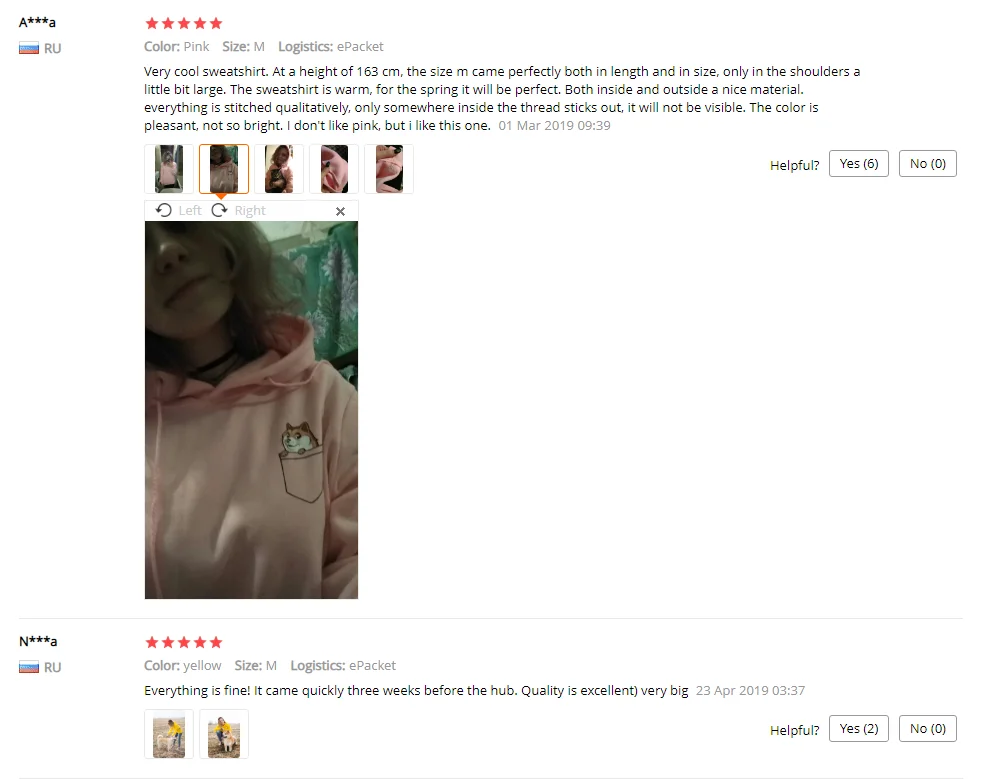Image resolution: width=981 pixels, height=779 pixels.
Task: Mark N***a's review helpful with Yes (2)
Action: 858,729
